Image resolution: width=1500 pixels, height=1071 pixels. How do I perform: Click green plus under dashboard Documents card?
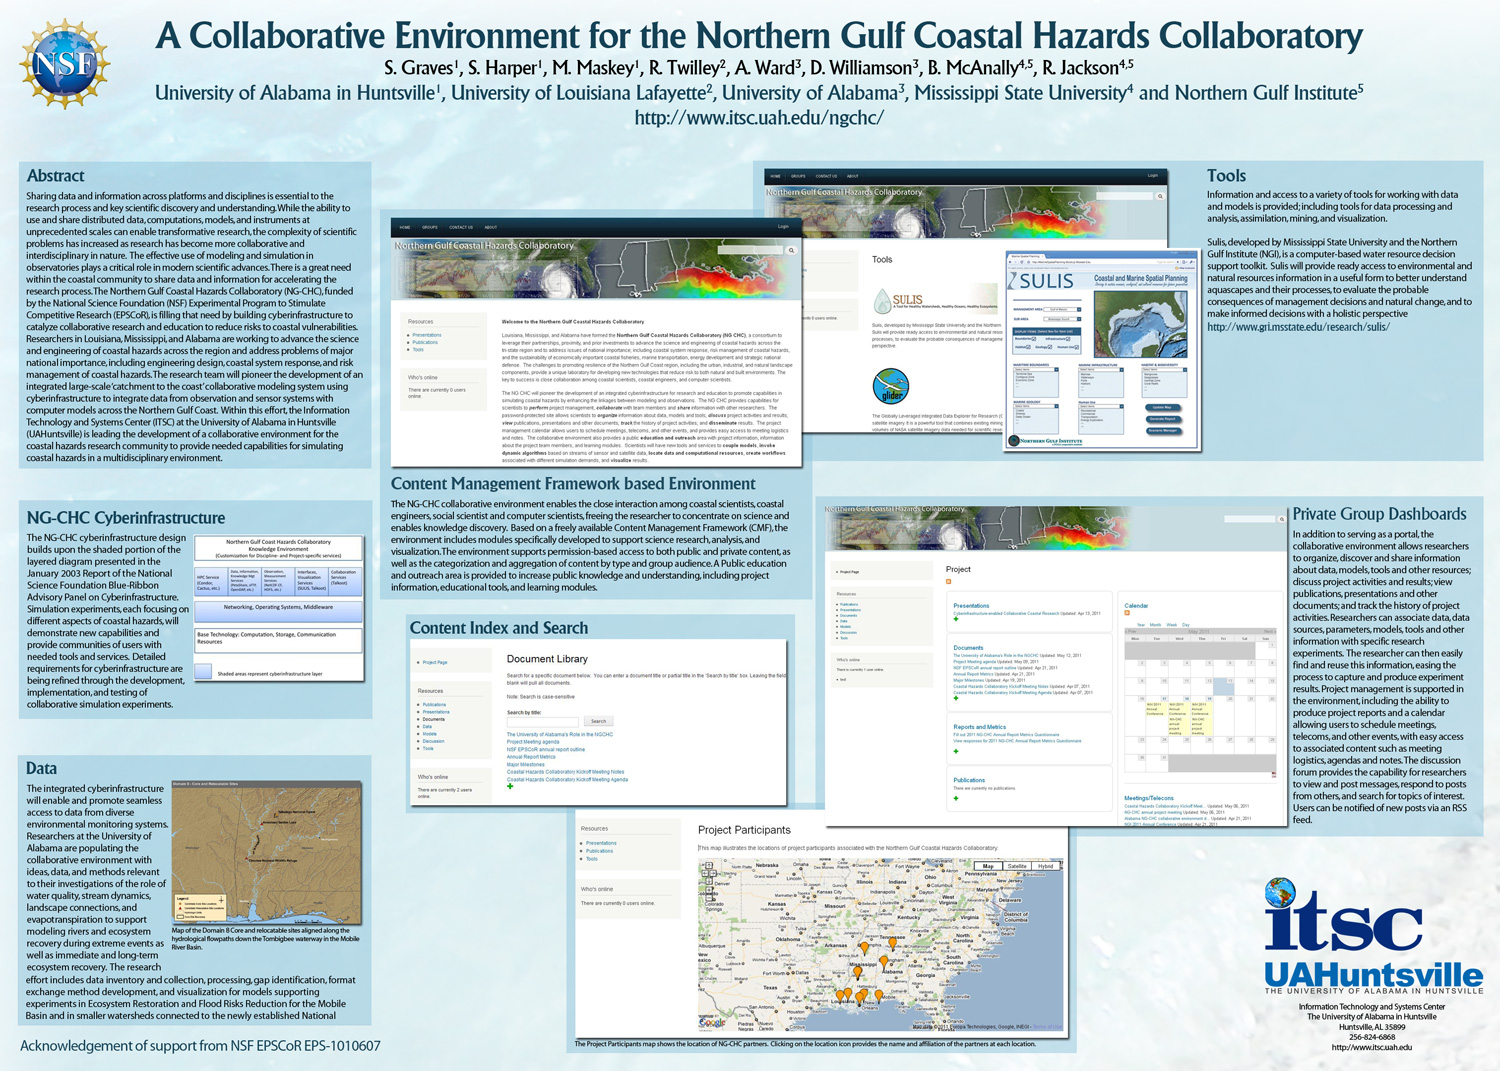[956, 698]
